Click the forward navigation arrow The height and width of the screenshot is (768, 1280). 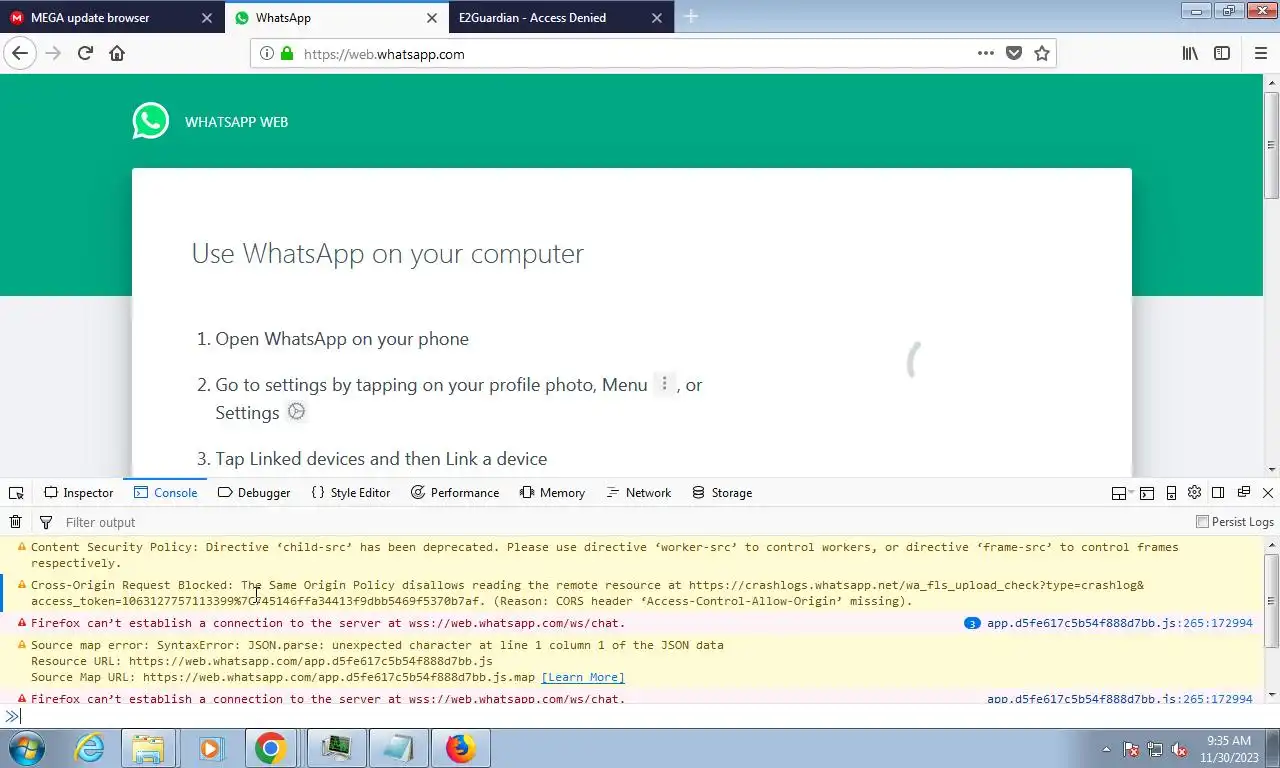[x=53, y=54]
